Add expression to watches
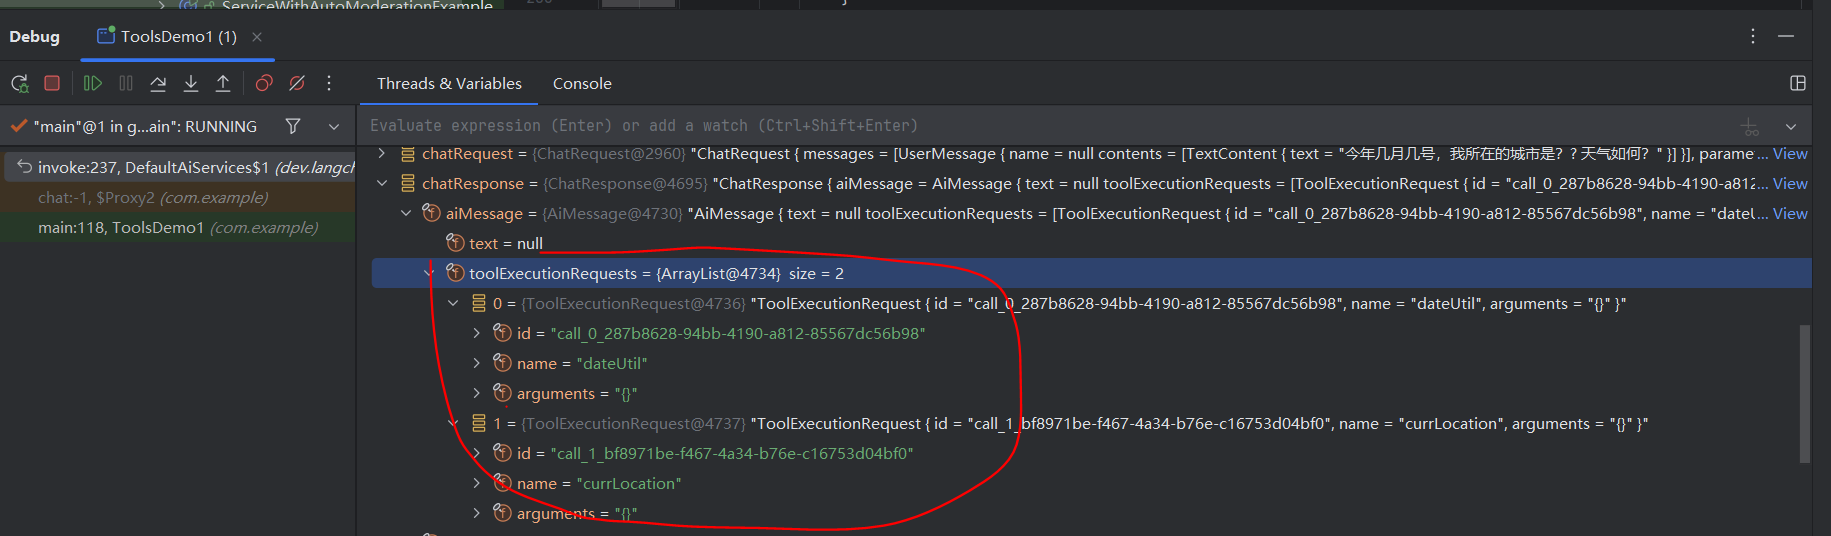1831x536 pixels. click(1751, 126)
